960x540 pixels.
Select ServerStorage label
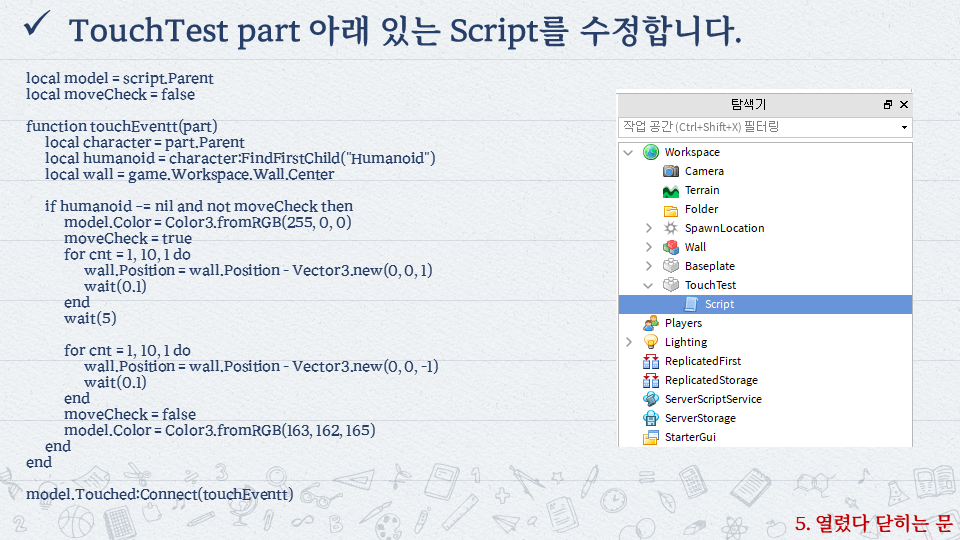(x=700, y=418)
